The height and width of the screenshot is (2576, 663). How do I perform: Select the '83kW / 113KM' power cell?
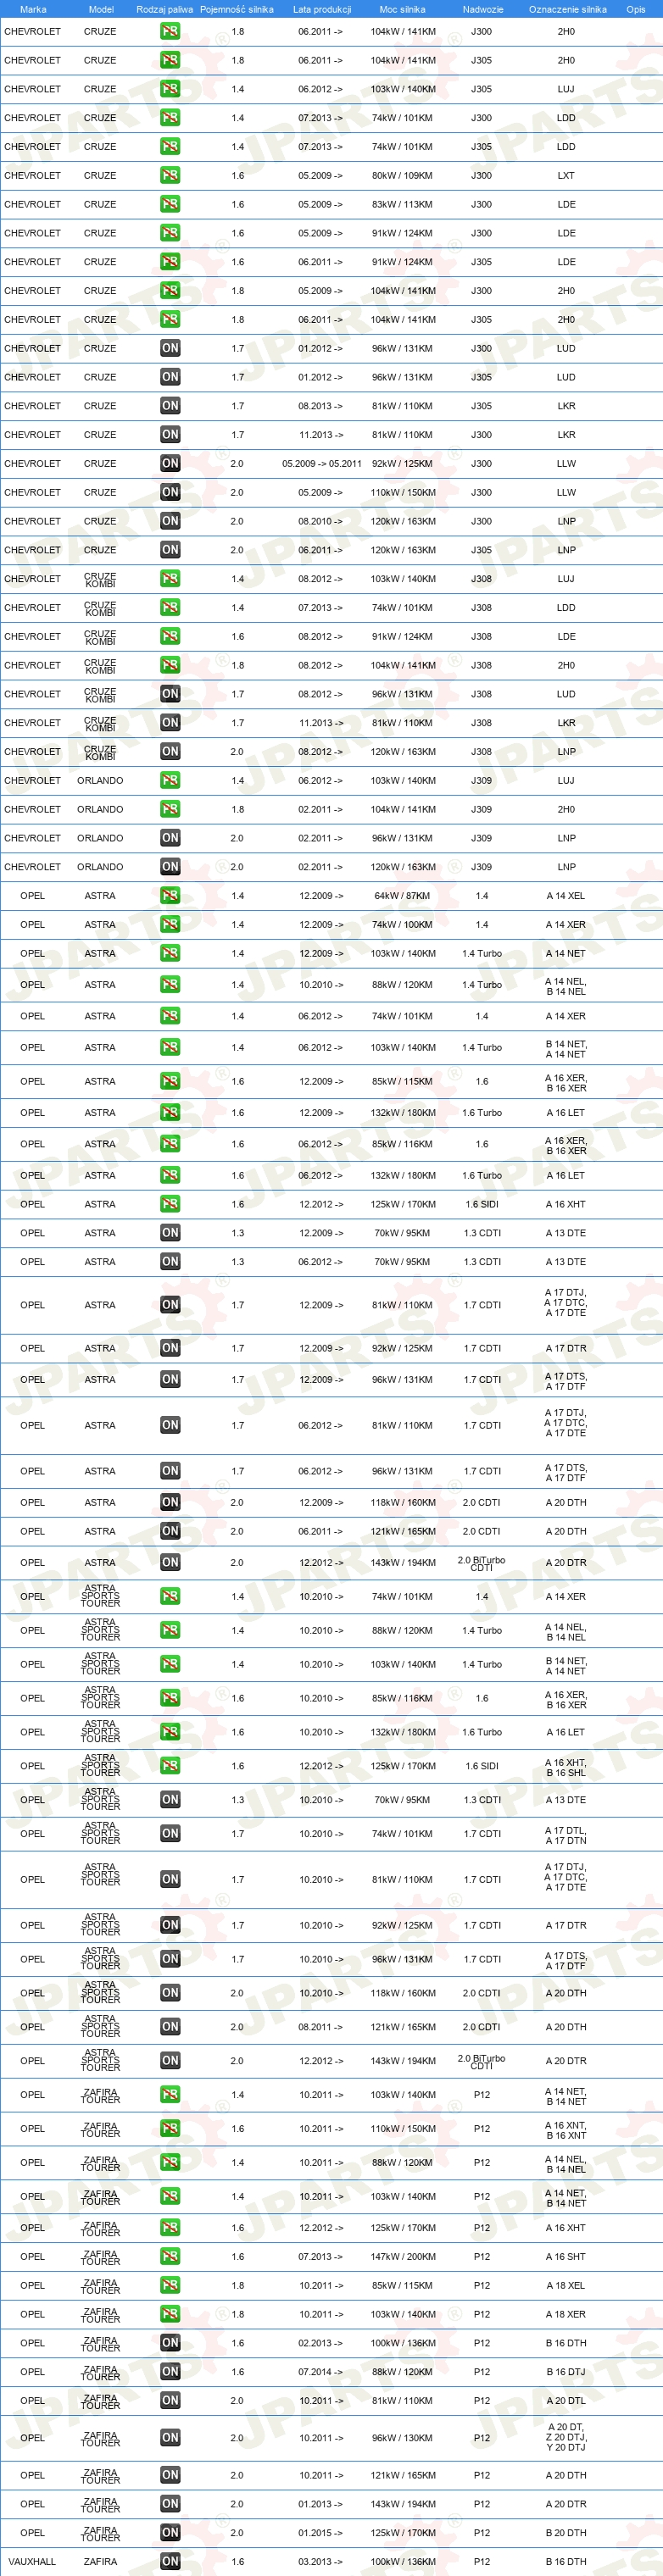[402, 204]
